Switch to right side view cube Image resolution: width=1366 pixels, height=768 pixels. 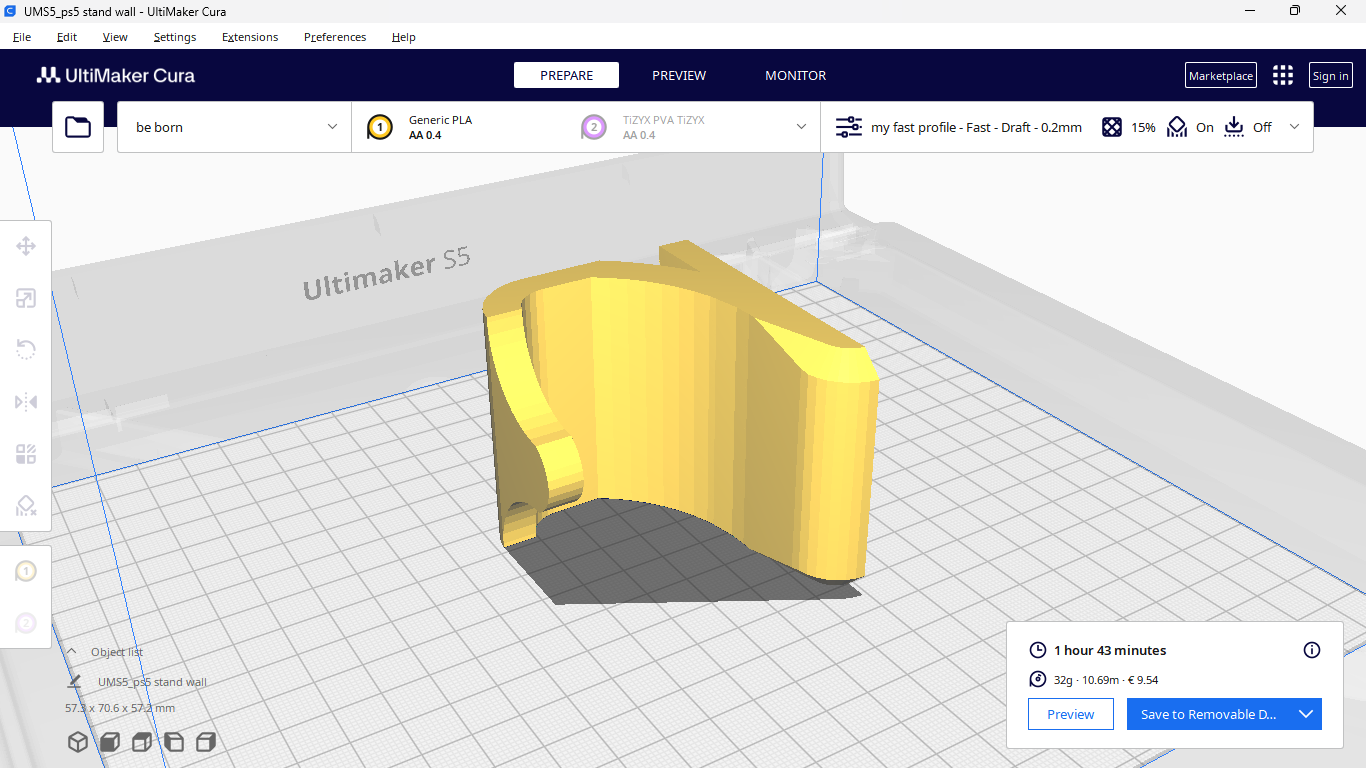[x=206, y=742]
